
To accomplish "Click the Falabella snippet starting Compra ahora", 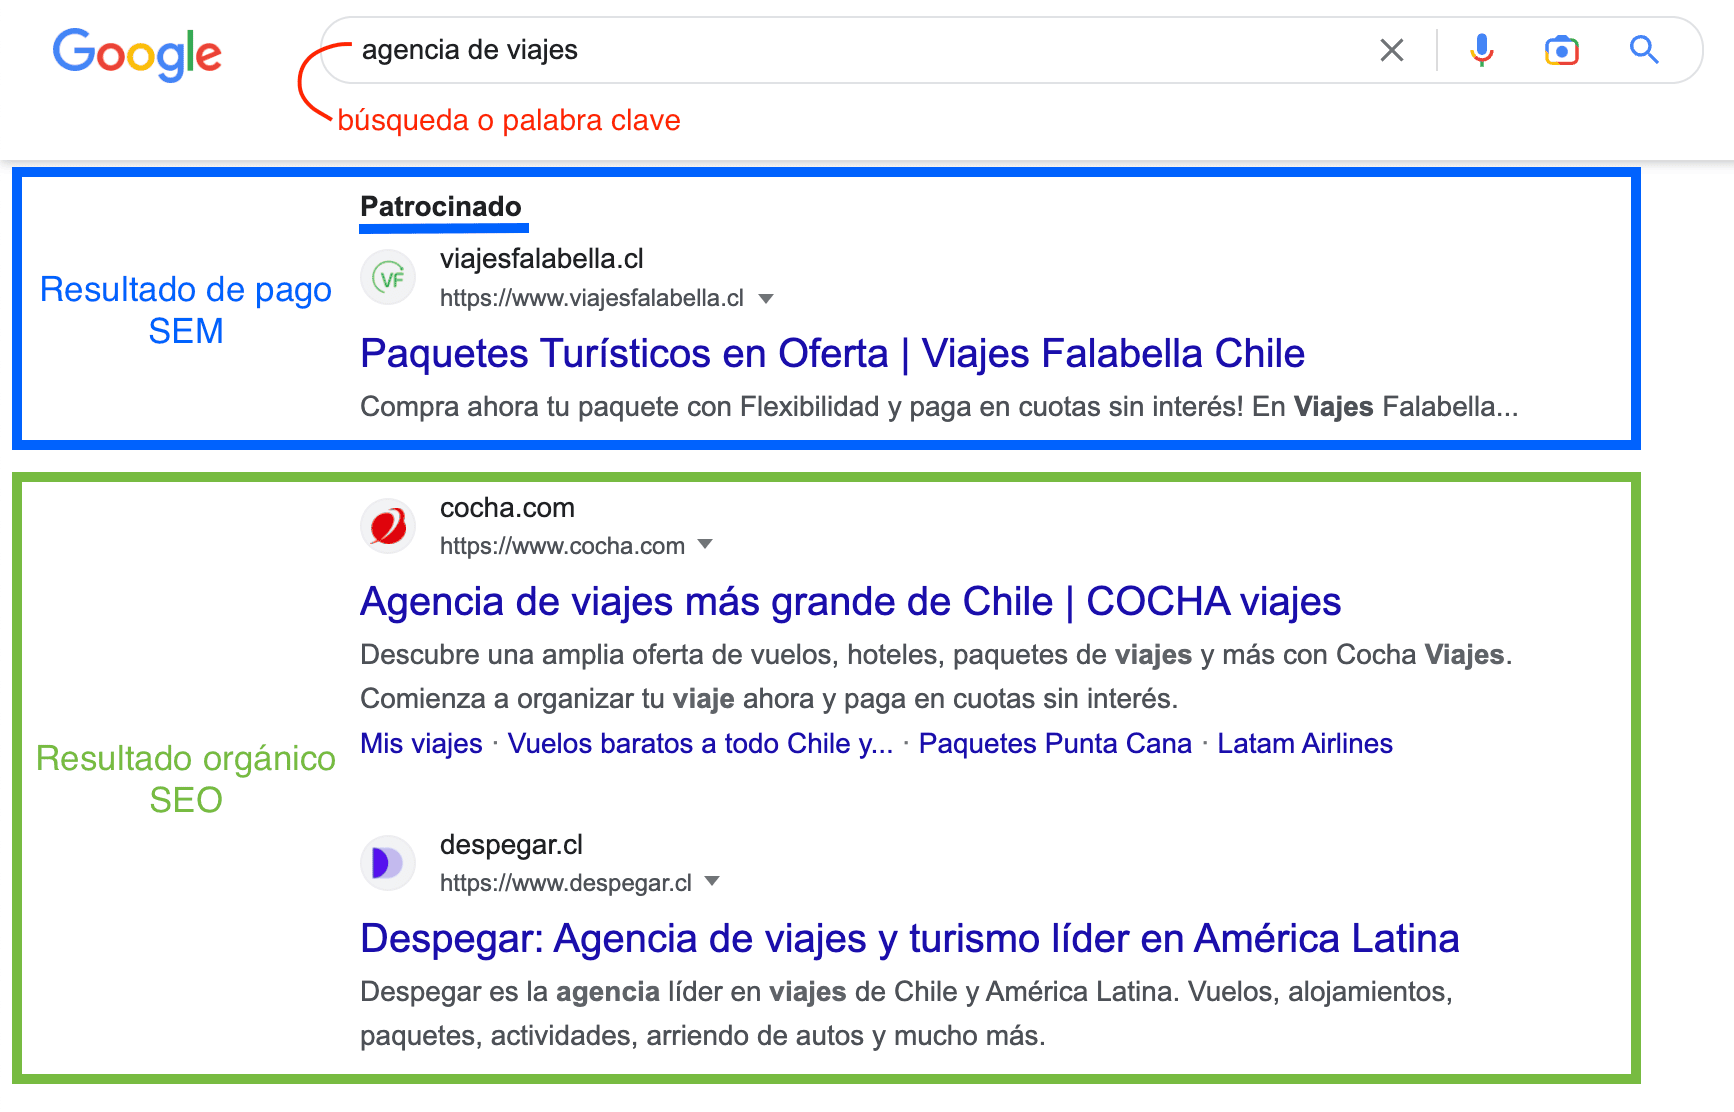I will 939,407.
